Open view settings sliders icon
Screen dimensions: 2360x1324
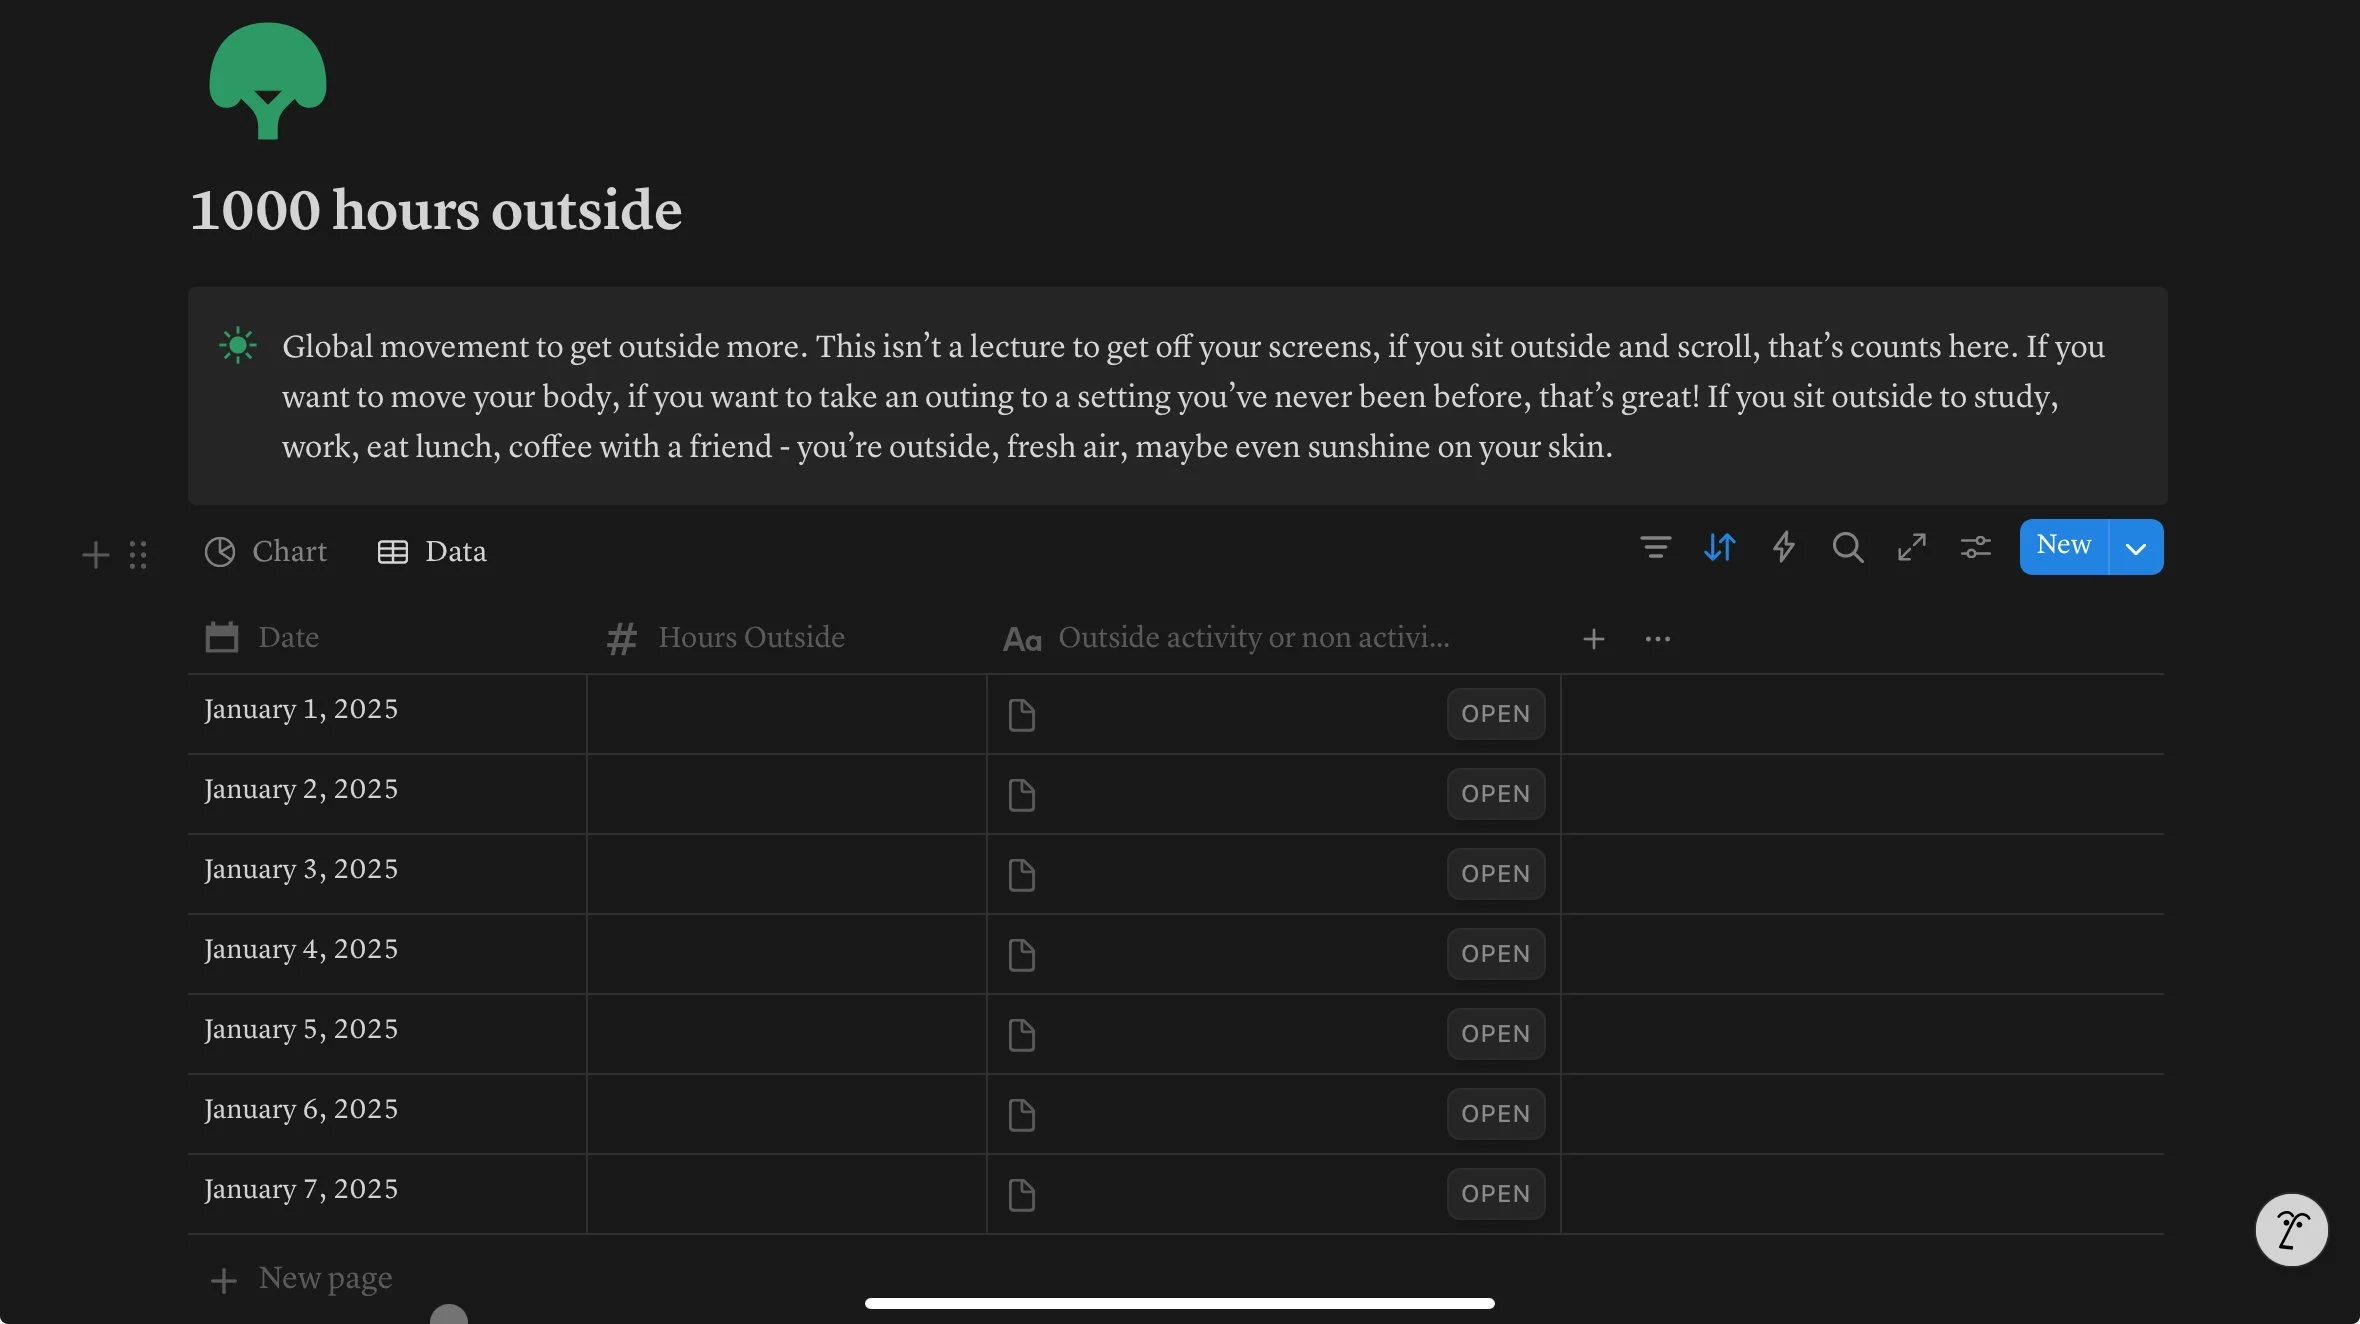[x=1975, y=547]
